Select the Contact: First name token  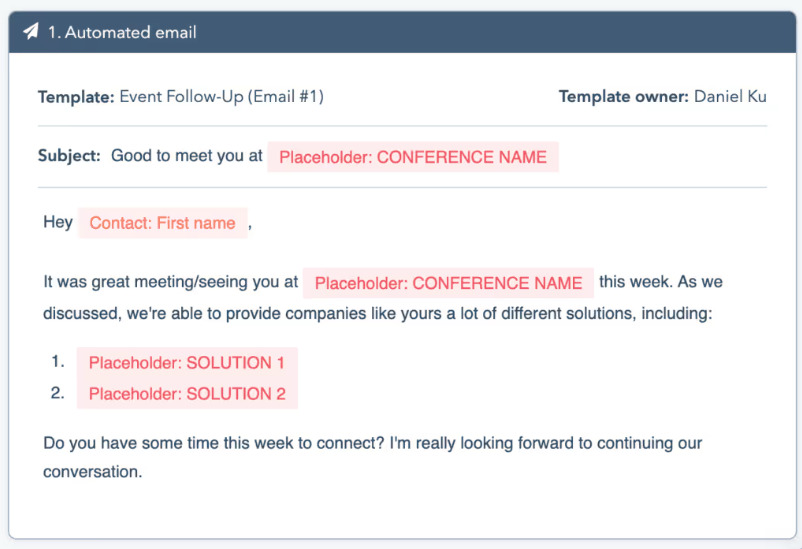[x=163, y=223]
